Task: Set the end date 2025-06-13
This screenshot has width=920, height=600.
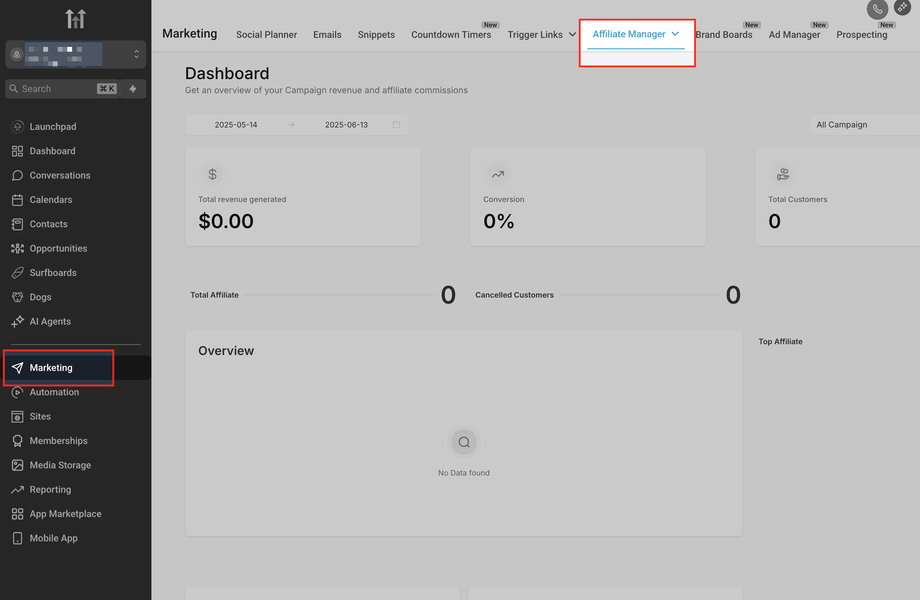Action: 346,124
